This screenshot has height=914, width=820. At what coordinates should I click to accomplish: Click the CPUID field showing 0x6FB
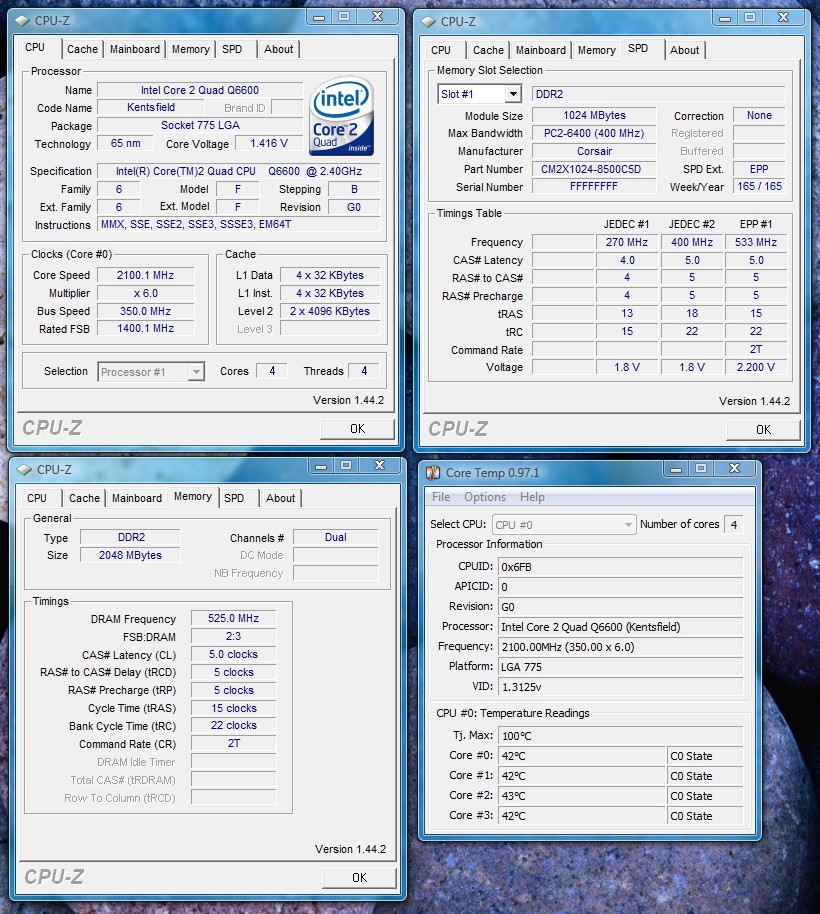[x=621, y=567]
